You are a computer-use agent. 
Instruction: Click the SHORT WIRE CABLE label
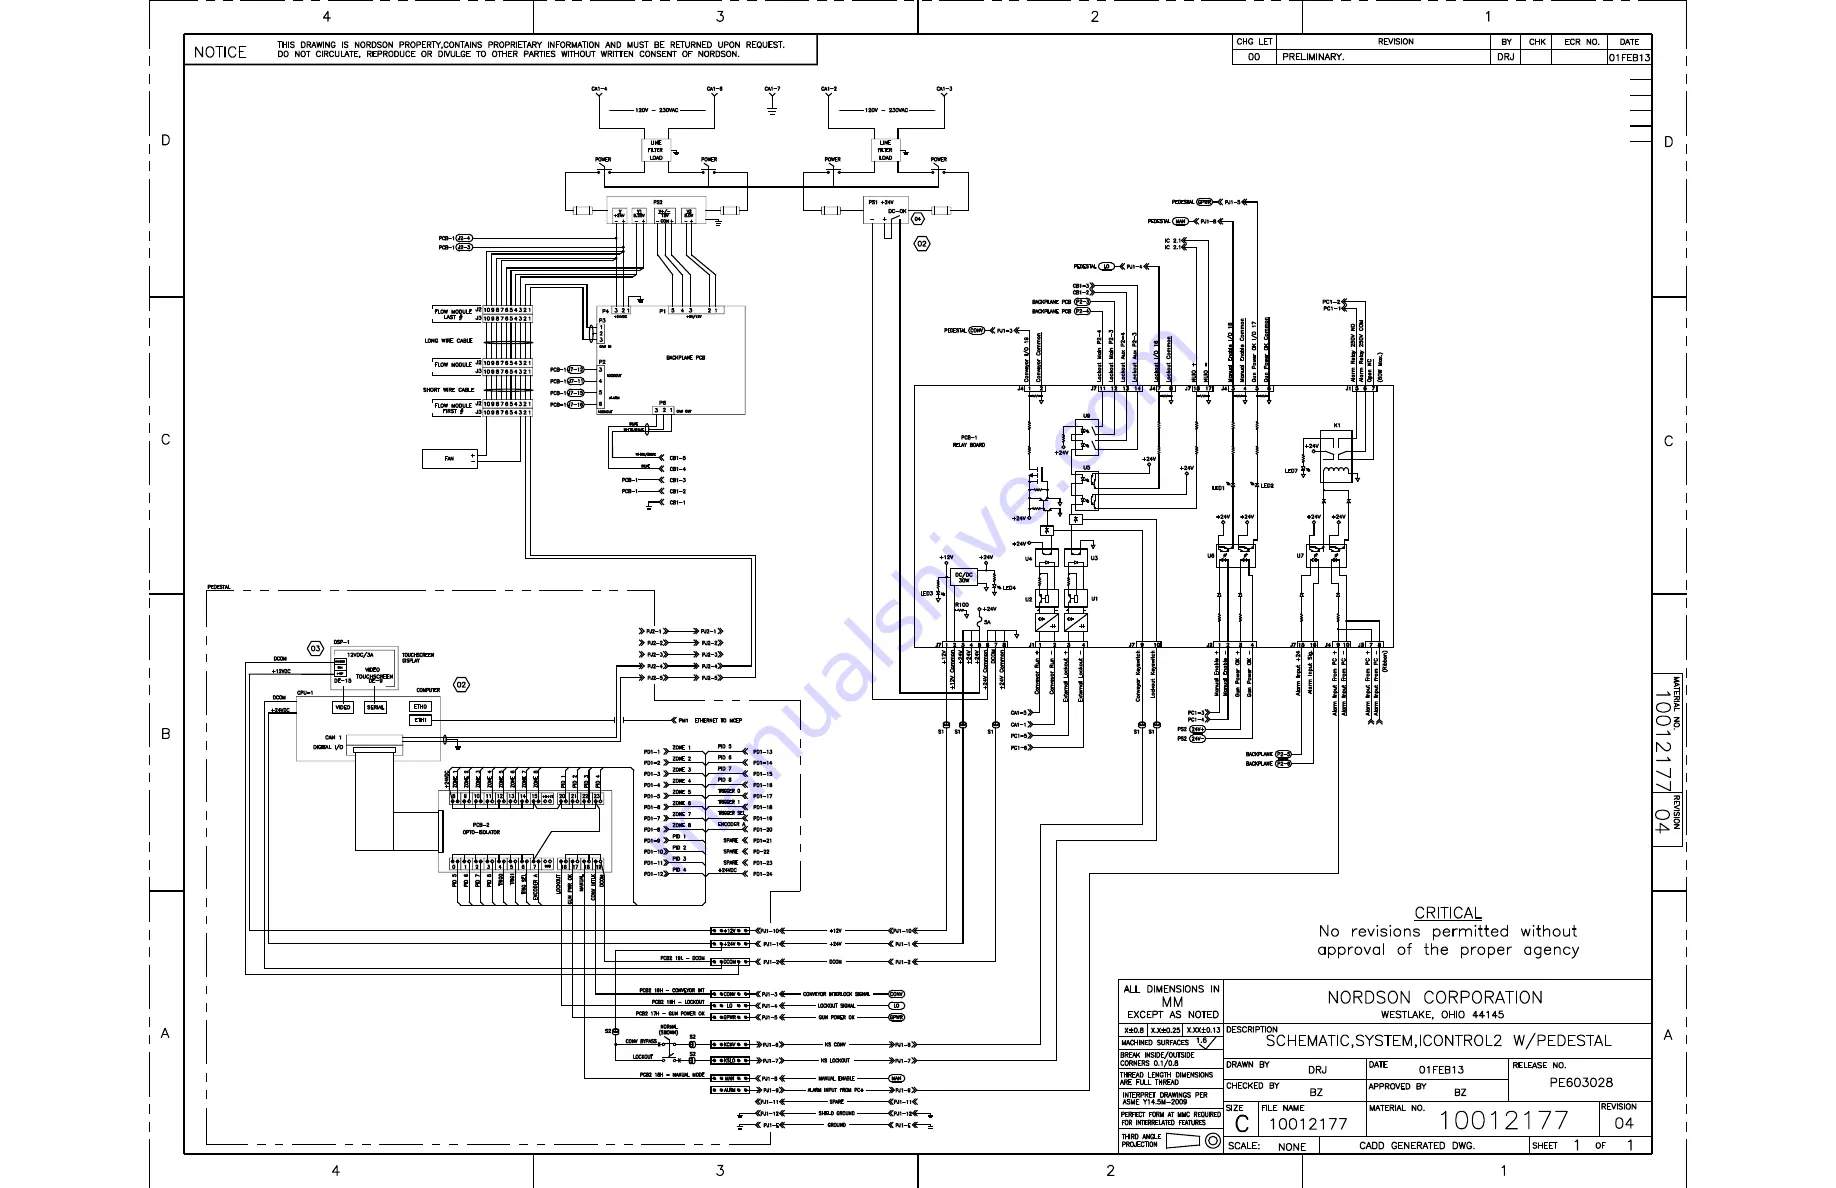(448, 390)
